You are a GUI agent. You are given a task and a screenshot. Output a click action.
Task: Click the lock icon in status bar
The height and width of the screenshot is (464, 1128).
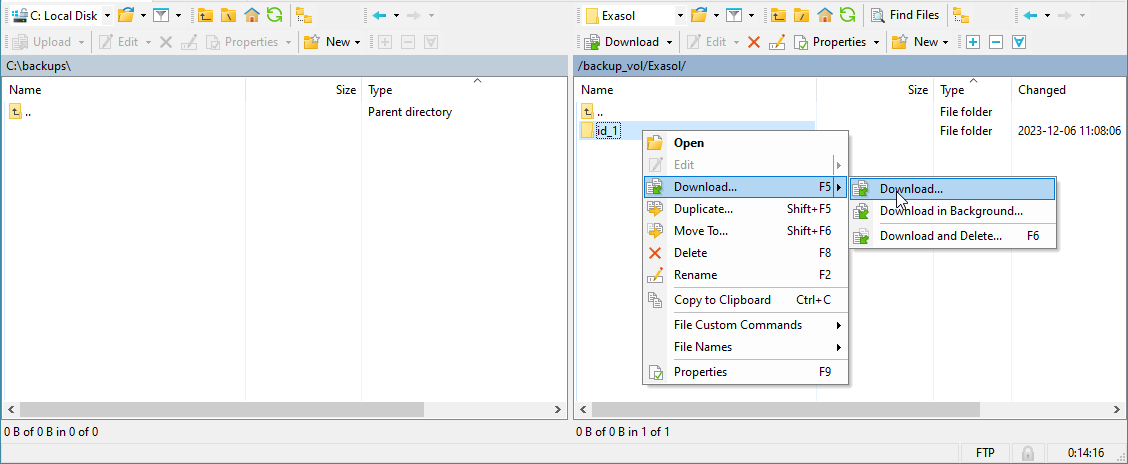tap(1027, 454)
